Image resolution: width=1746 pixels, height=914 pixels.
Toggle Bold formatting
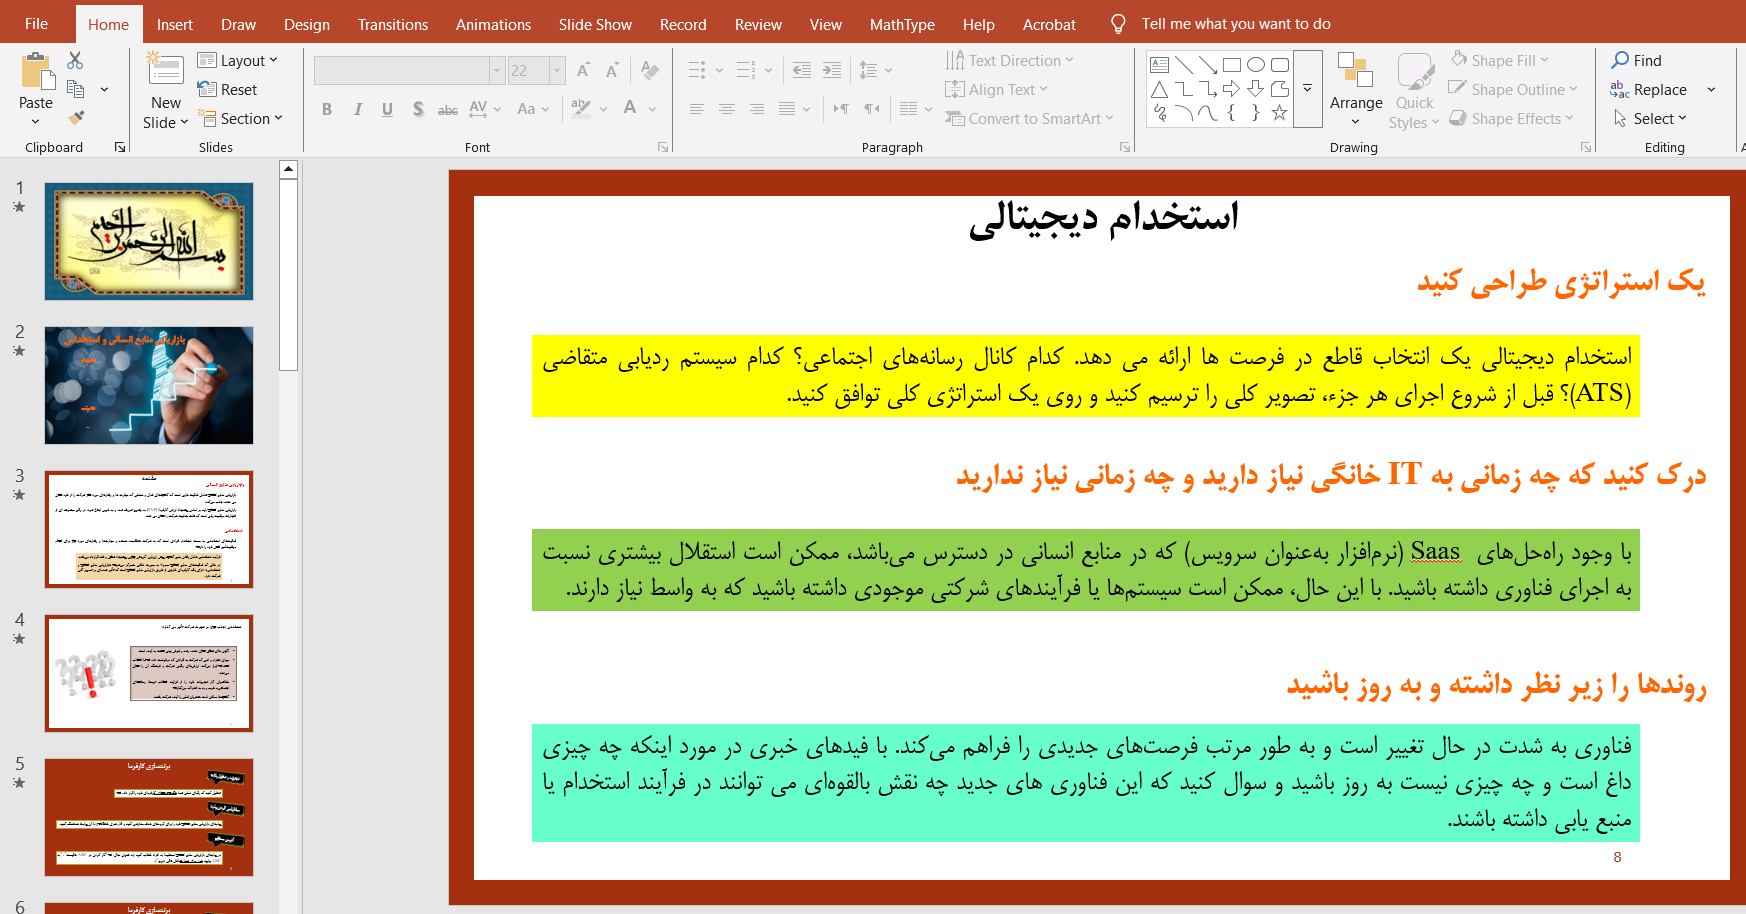pyautogui.click(x=327, y=109)
